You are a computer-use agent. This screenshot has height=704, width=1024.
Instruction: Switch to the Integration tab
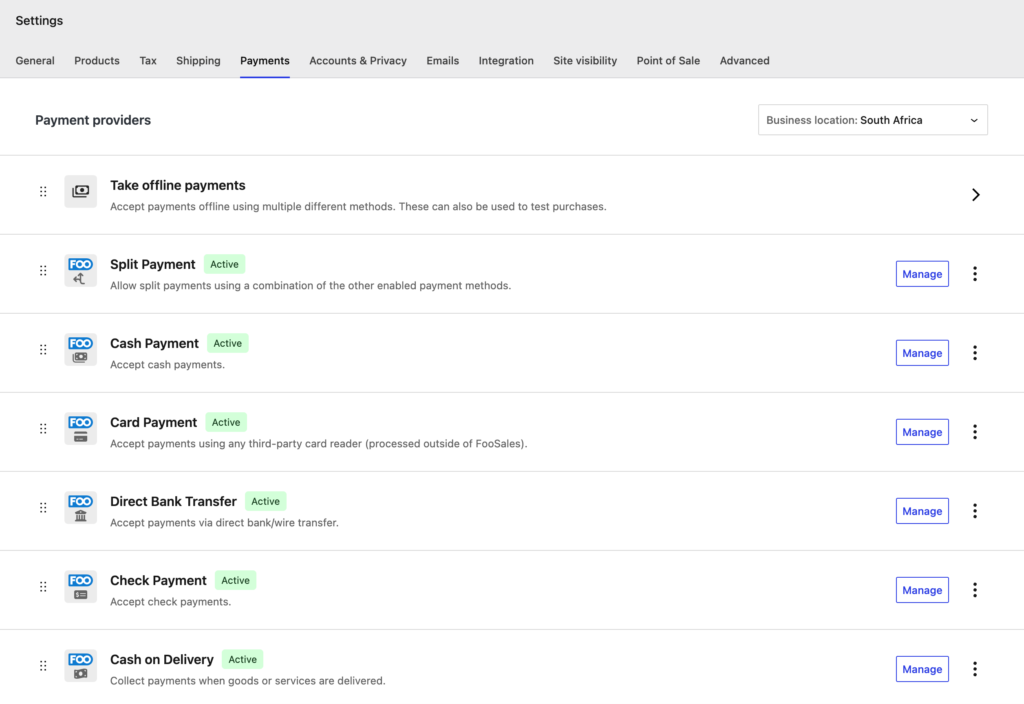506,61
